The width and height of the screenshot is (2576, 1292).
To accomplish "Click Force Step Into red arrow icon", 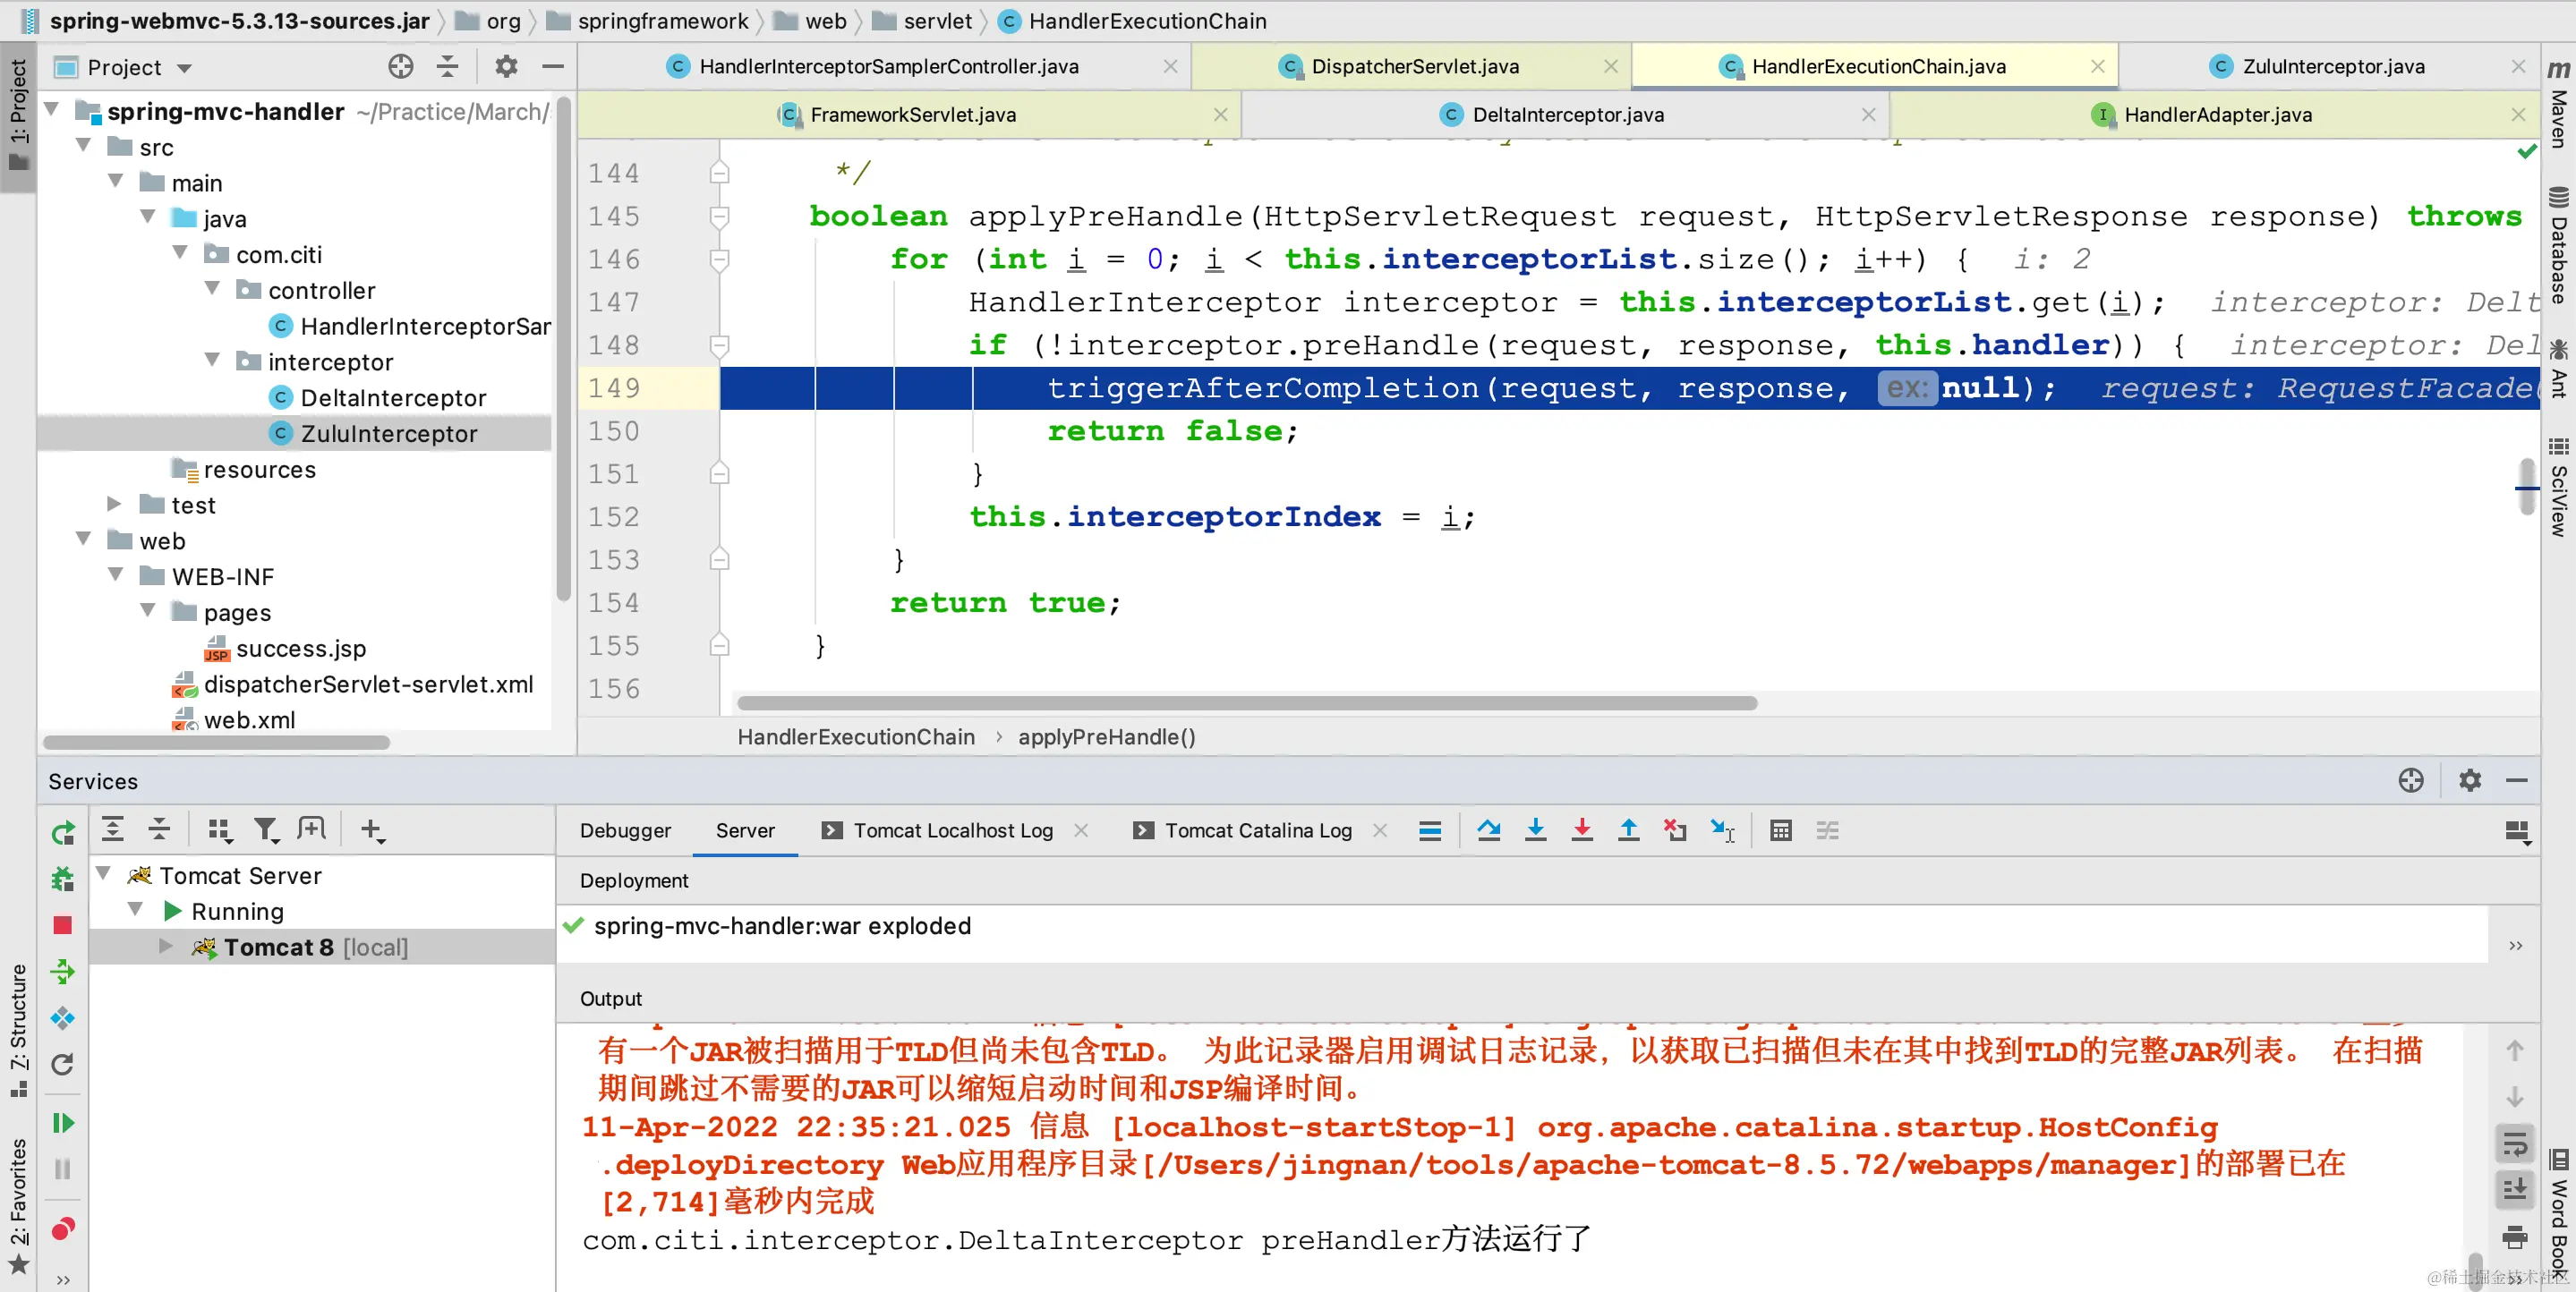I will pyautogui.click(x=1581, y=830).
